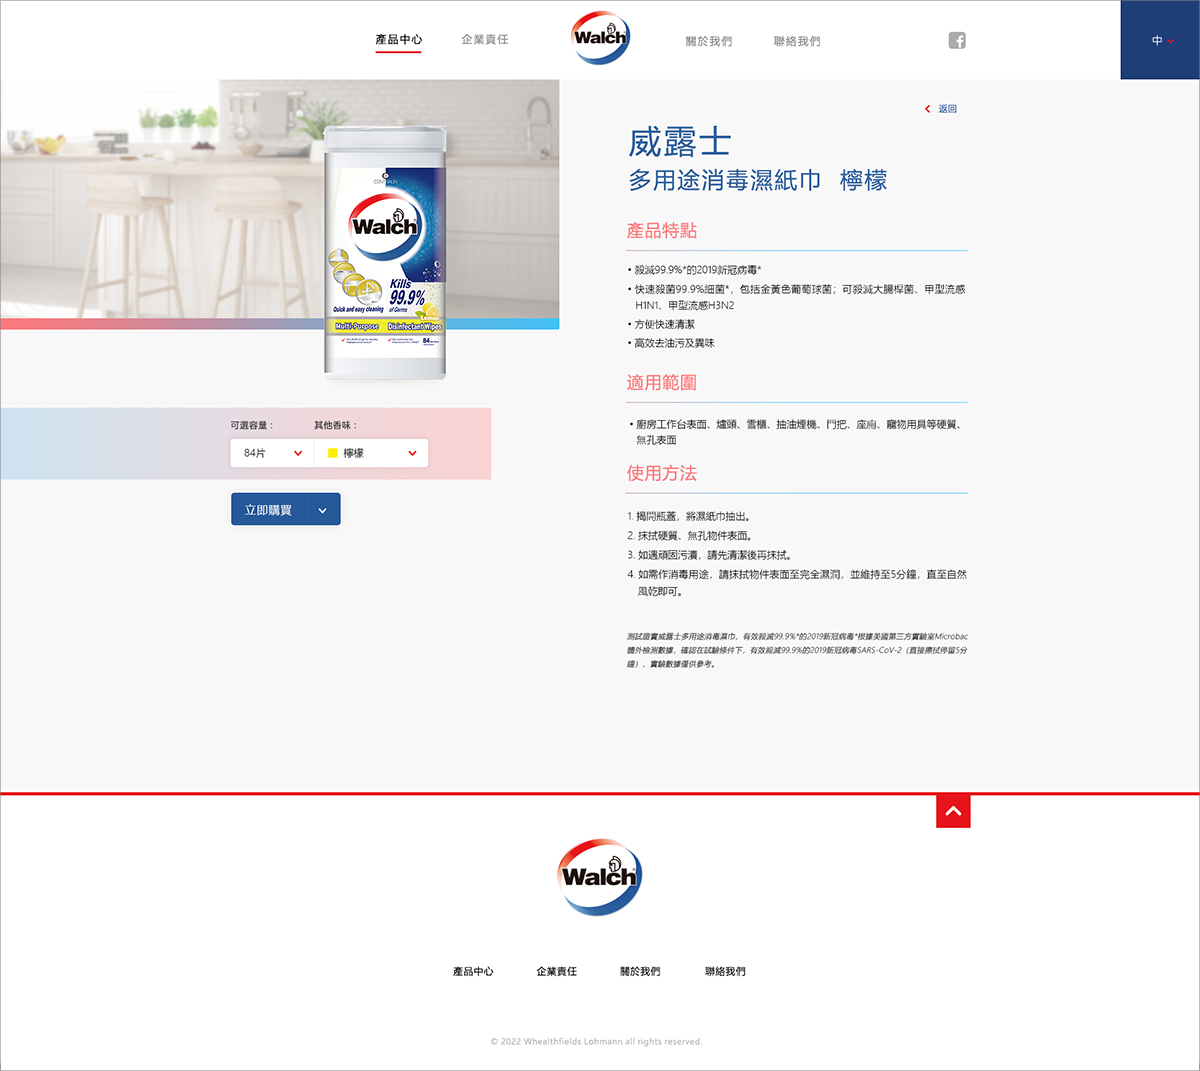Image resolution: width=1200 pixels, height=1071 pixels.
Task: Click the scroll-to-top red arrow button
Action: click(953, 811)
